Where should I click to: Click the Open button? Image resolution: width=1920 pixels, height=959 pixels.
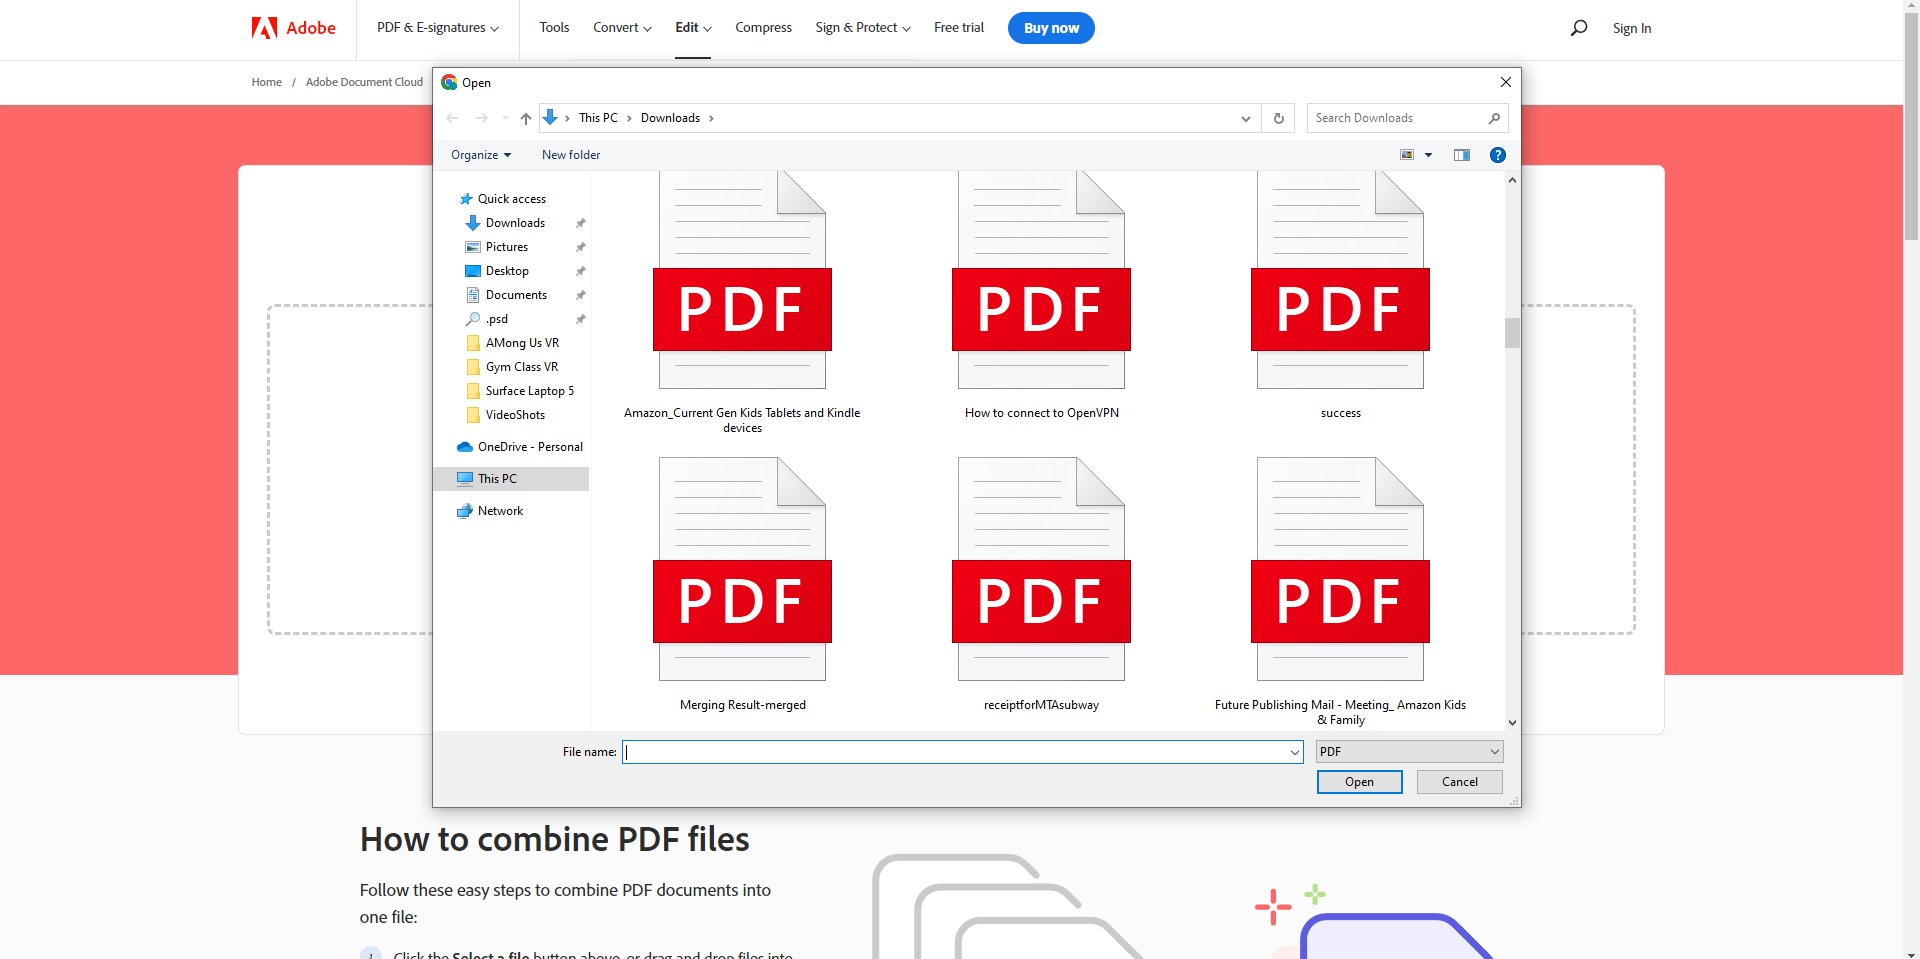1358,781
